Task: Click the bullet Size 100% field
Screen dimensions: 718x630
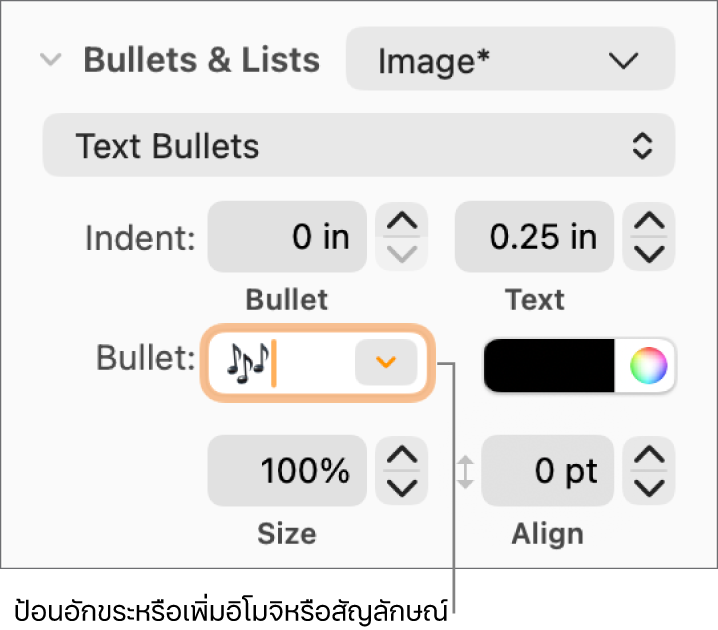Action: (x=288, y=470)
